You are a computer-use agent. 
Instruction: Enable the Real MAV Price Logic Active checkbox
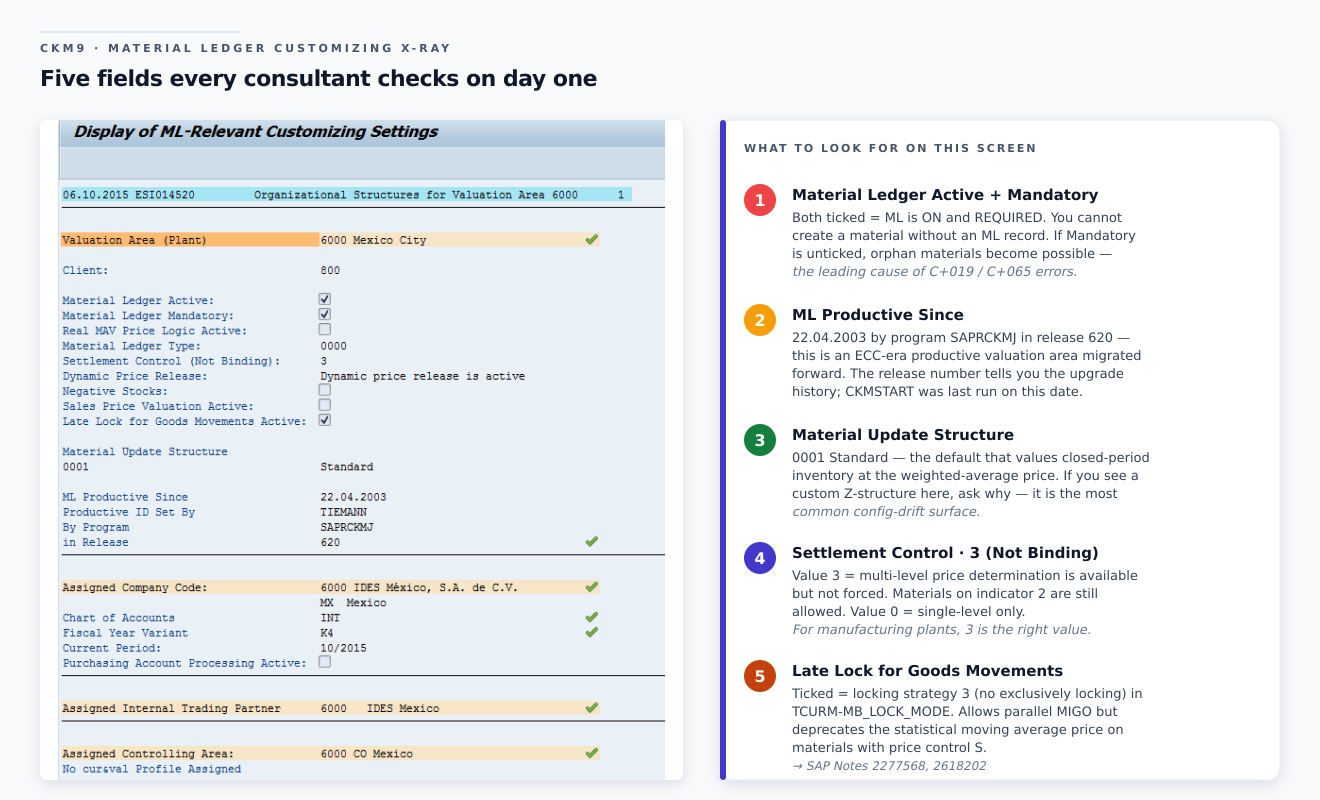[325, 329]
